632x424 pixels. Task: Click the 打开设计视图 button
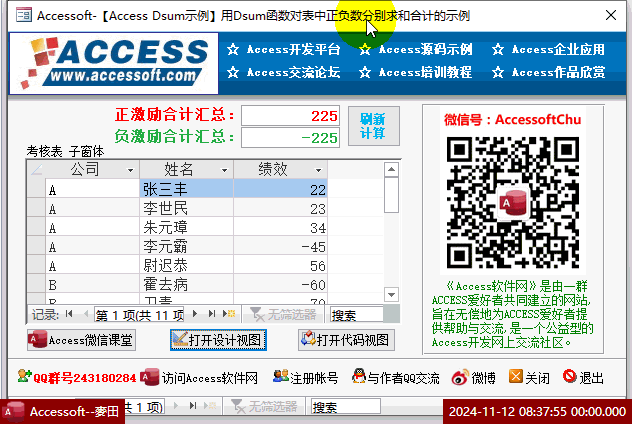point(218,340)
